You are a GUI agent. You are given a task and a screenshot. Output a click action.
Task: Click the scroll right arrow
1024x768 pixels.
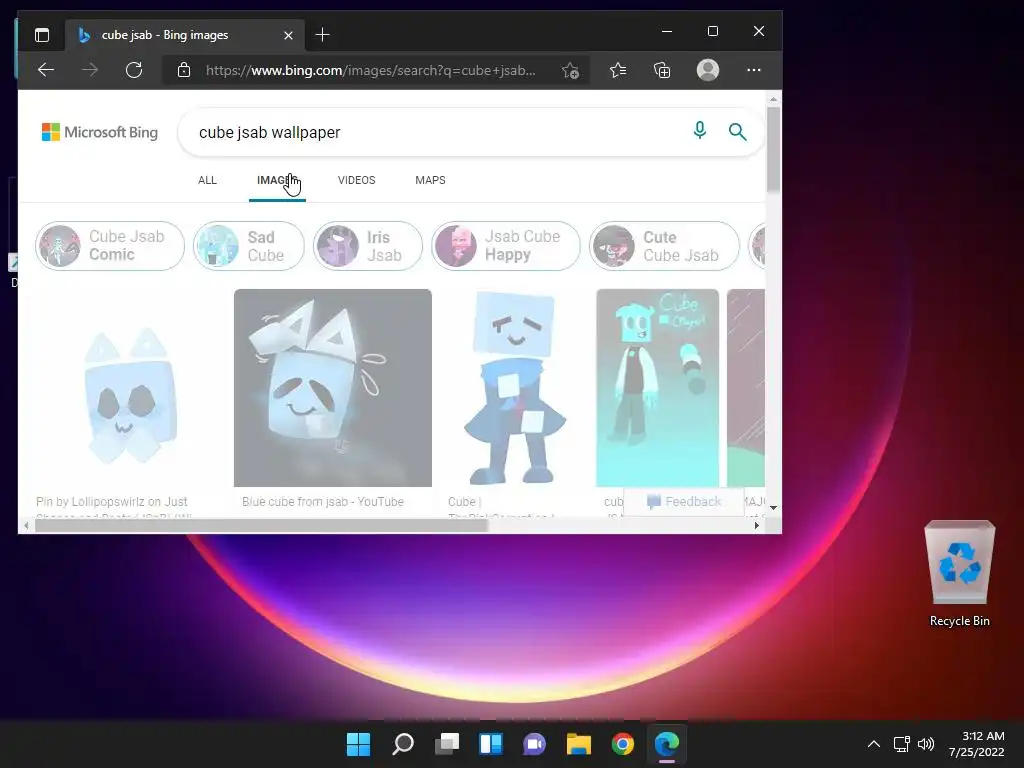pyautogui.click(x=757, y=526)
